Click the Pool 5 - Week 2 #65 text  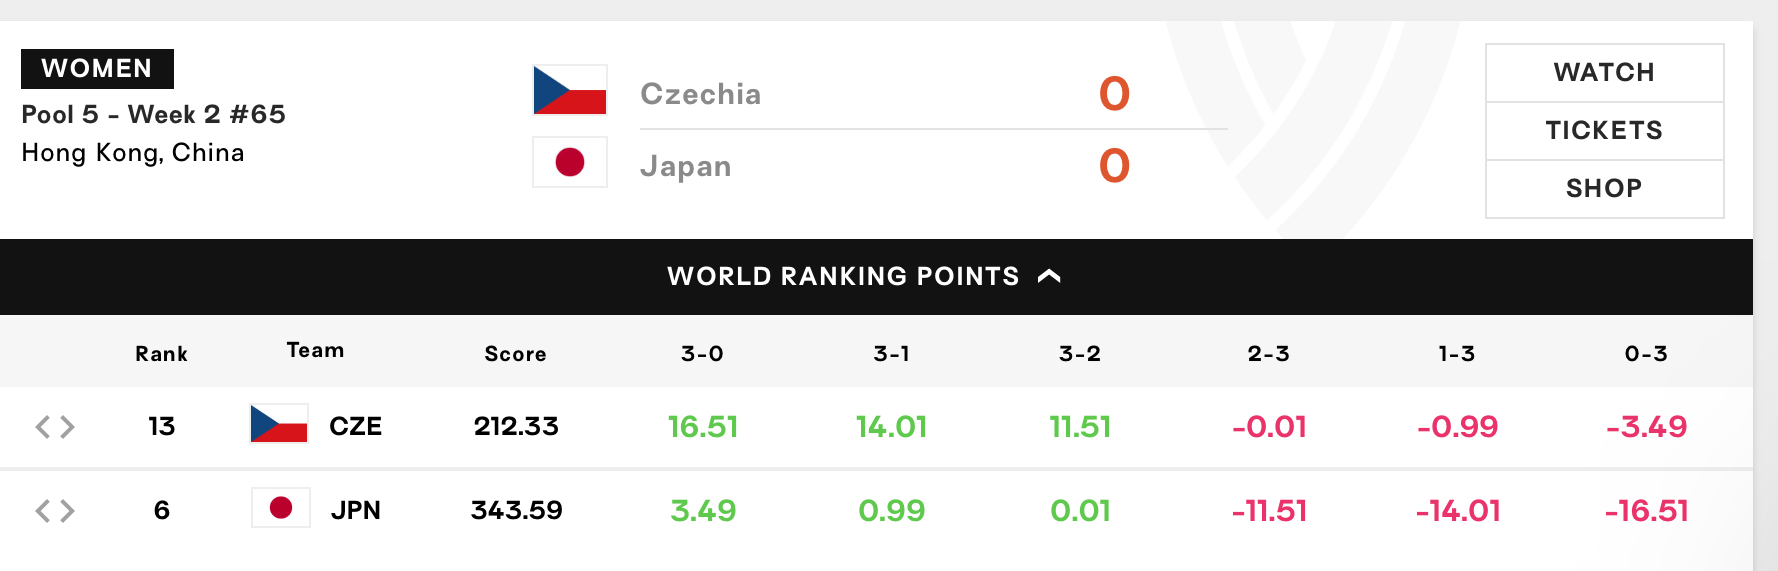tap(154, 114)
